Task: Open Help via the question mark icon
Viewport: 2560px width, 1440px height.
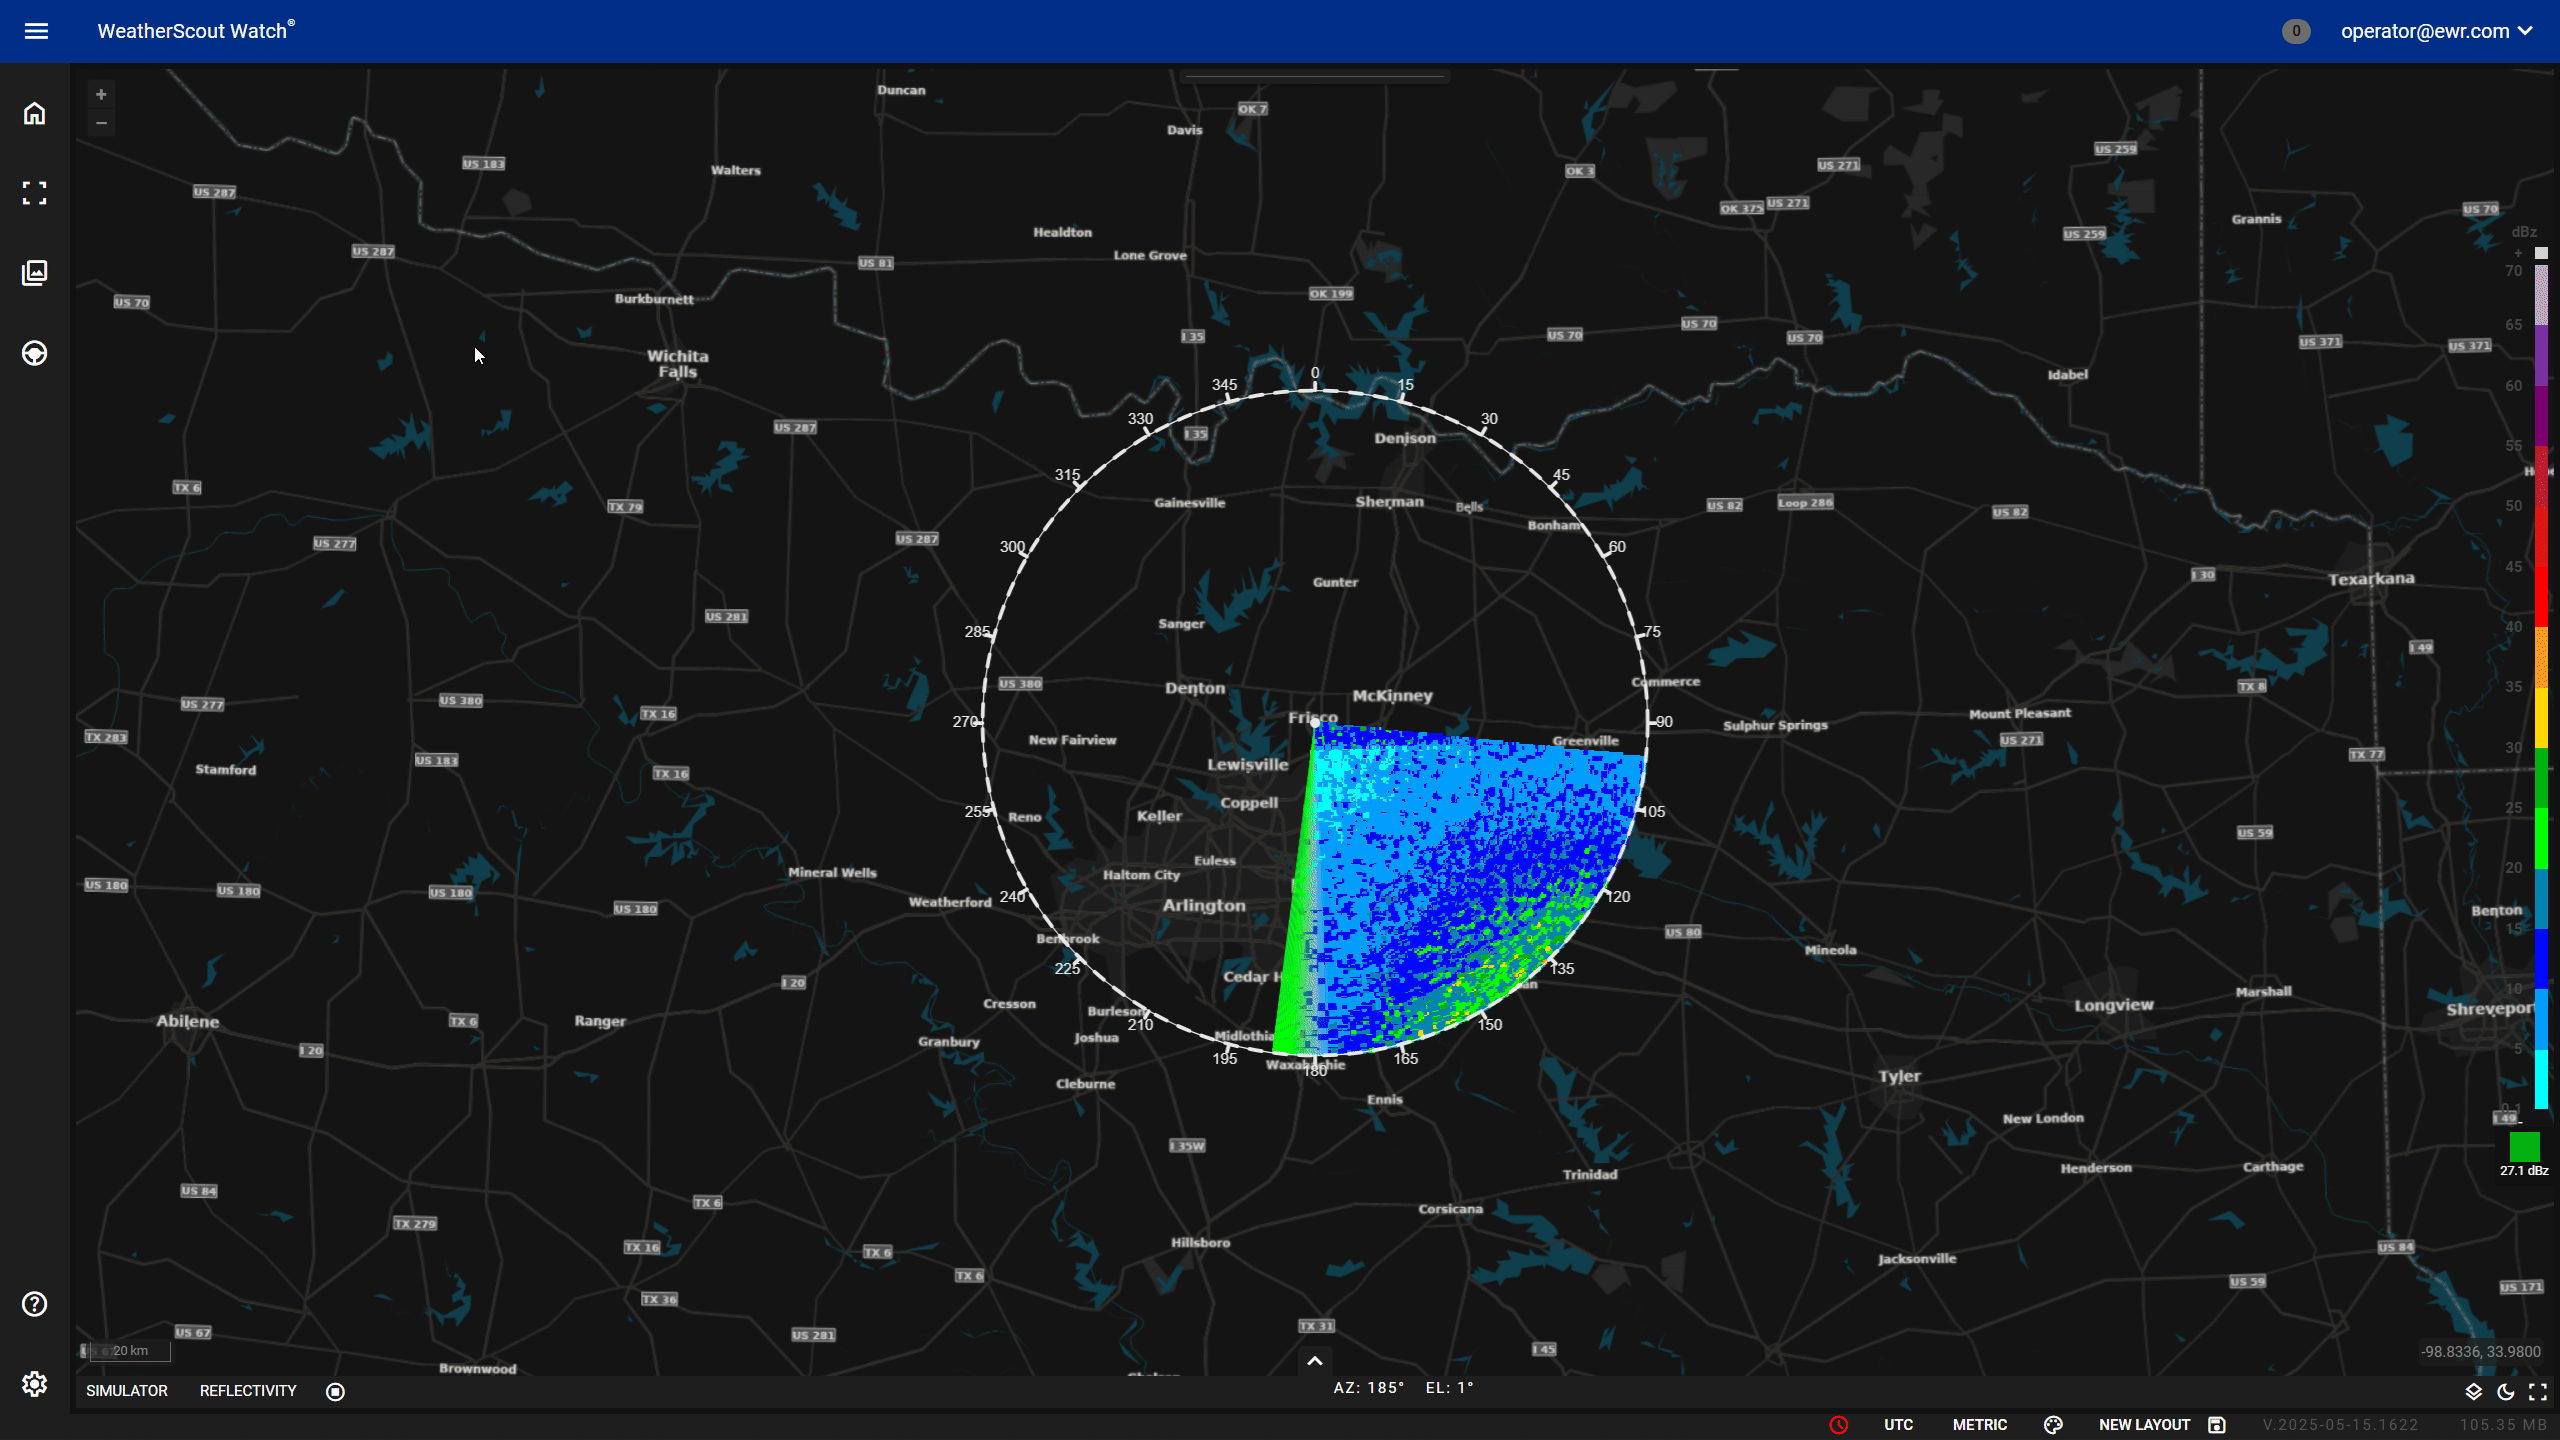Action: click(34, 1304)
